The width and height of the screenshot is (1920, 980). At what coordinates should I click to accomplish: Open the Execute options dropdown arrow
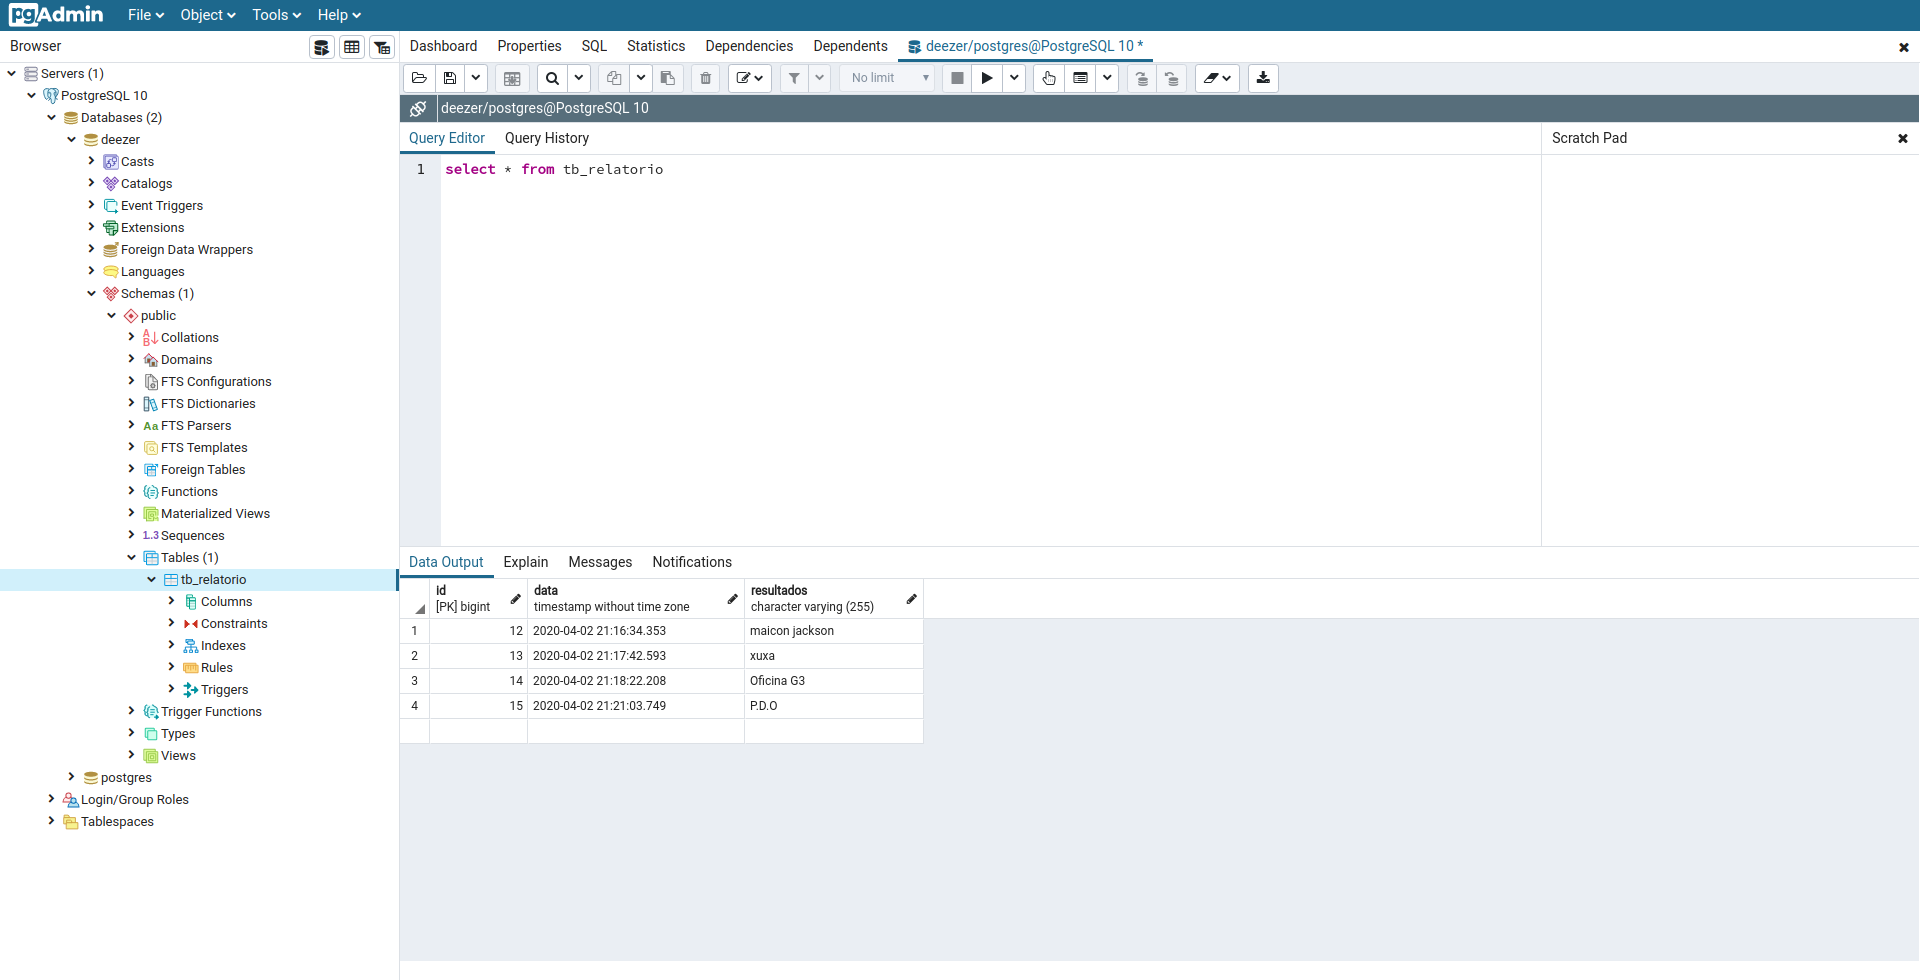(x=1014, y=78)
